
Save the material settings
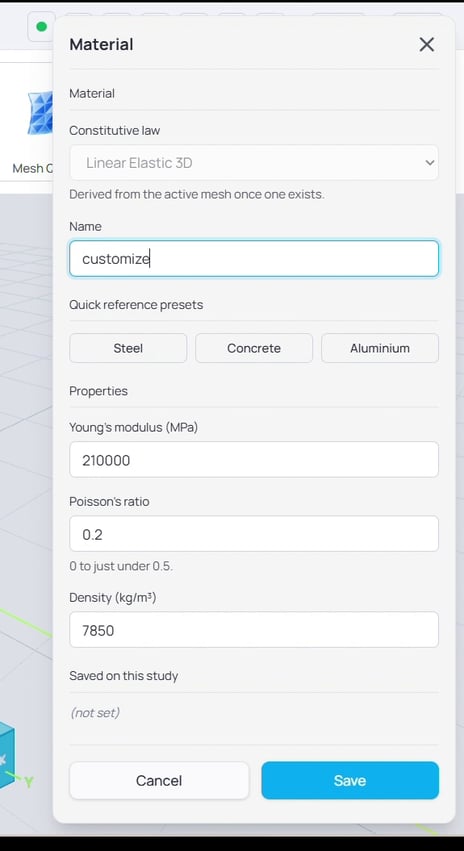pos(350,780)
